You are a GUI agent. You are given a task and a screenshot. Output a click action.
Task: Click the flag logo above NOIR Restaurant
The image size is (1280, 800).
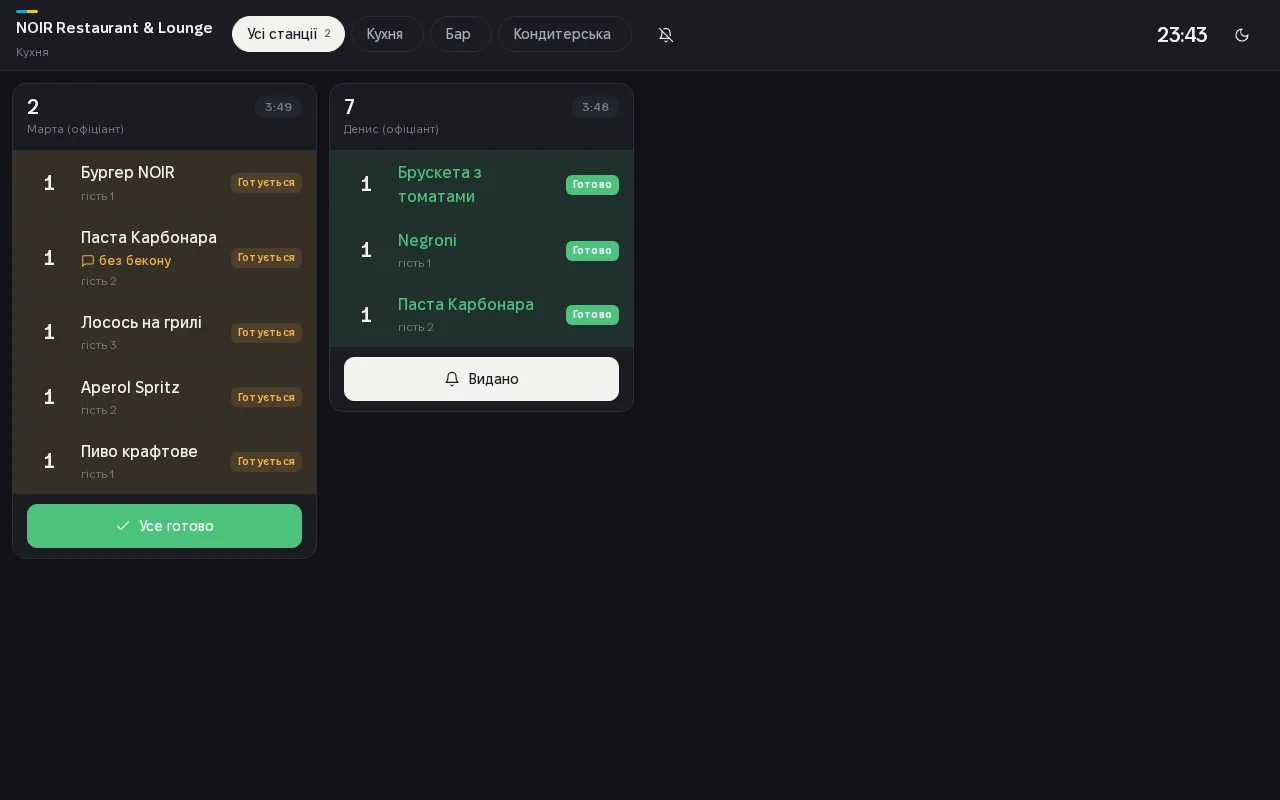click(27, 11)
